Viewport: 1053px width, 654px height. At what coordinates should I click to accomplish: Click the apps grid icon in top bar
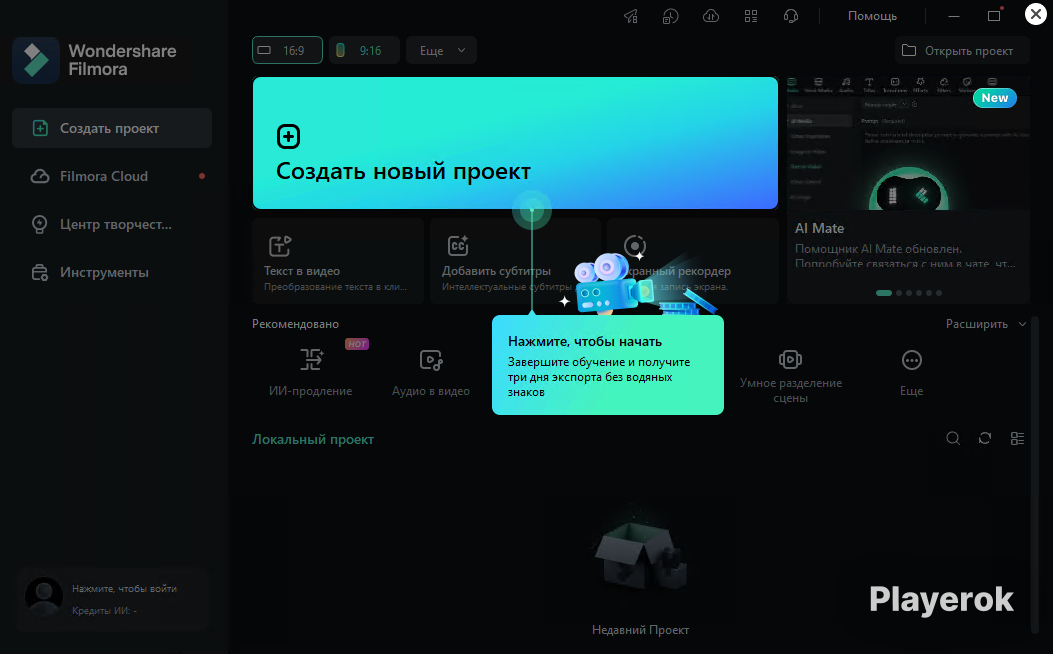click(751, 16)
